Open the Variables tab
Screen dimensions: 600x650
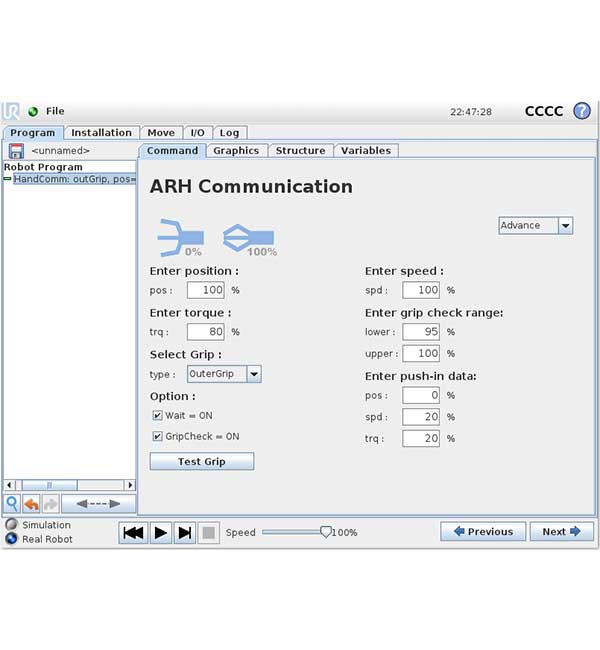[x=366, y=150]
